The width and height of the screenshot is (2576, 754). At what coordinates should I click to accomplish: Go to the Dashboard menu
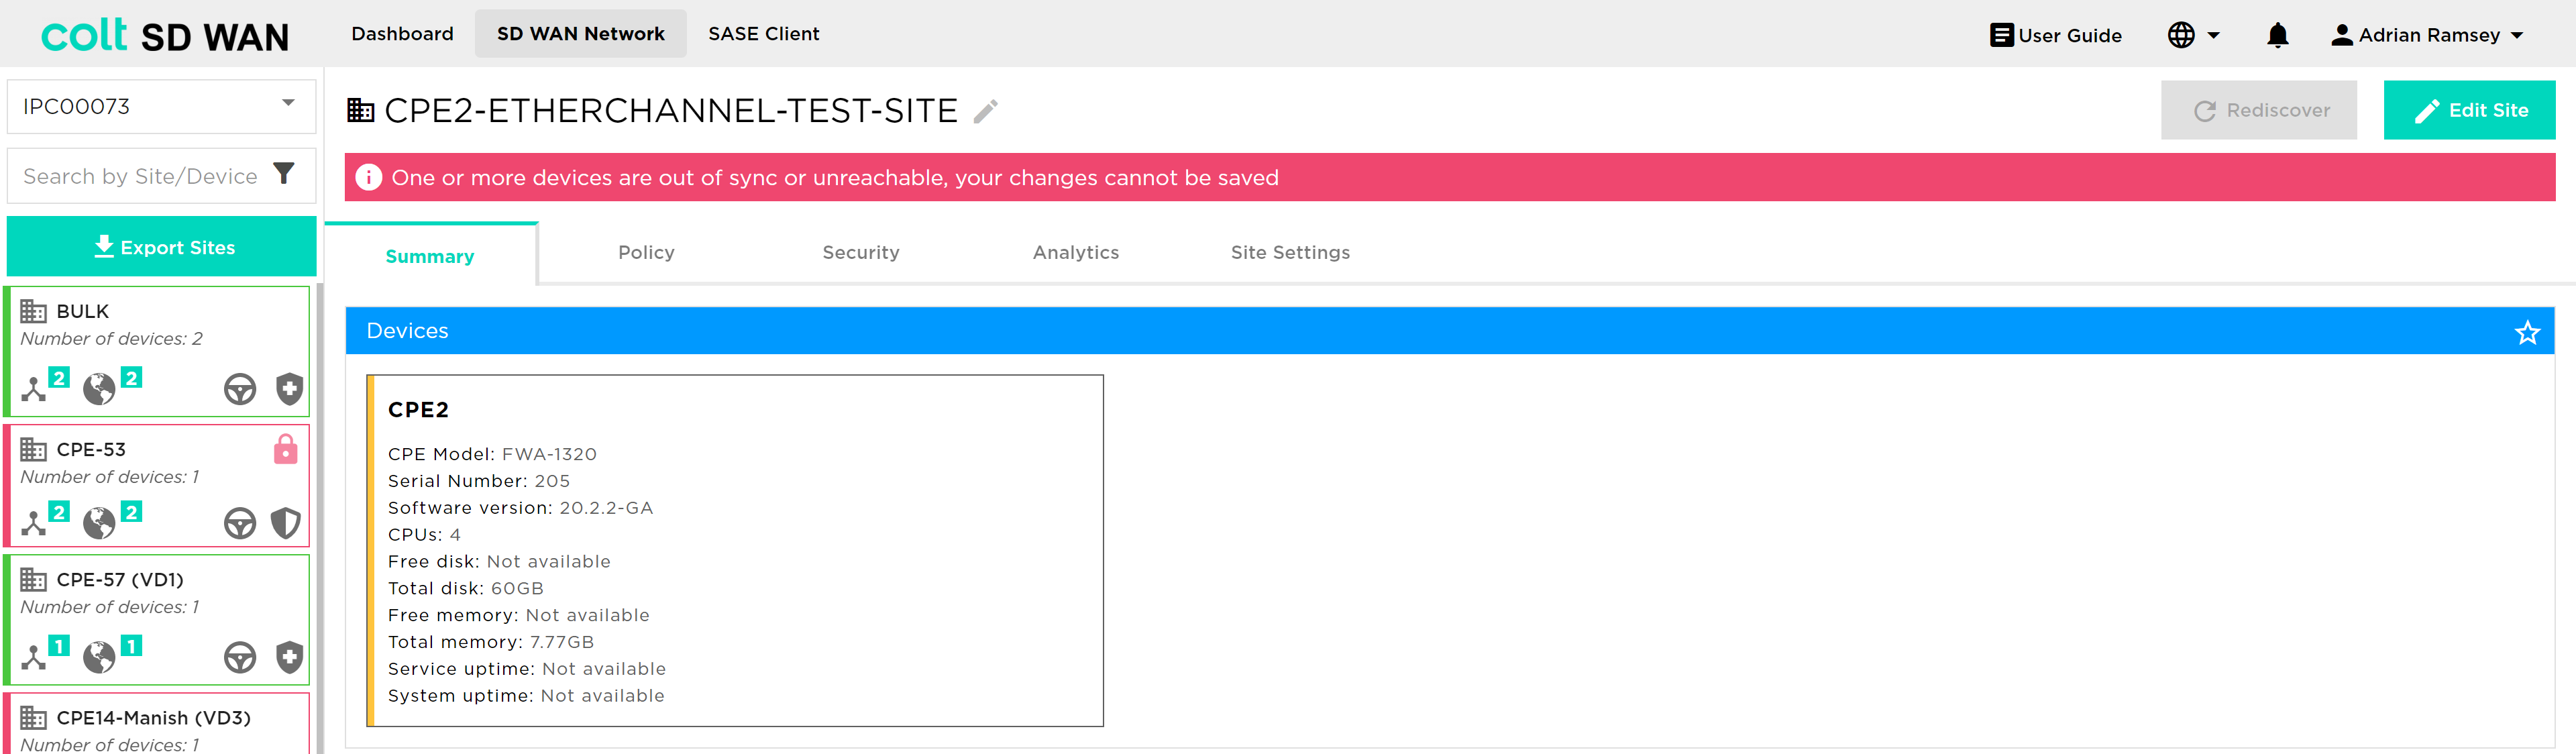[402, 34]
